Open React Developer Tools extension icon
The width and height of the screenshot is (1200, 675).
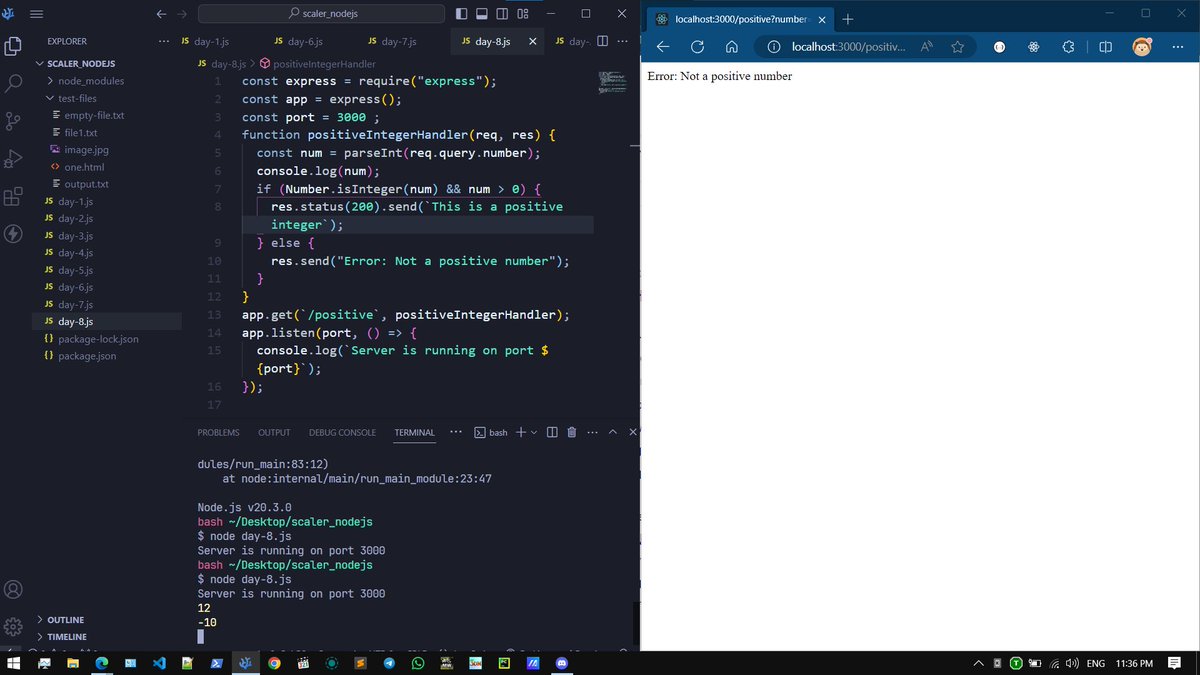click(x=1034, y=47)
